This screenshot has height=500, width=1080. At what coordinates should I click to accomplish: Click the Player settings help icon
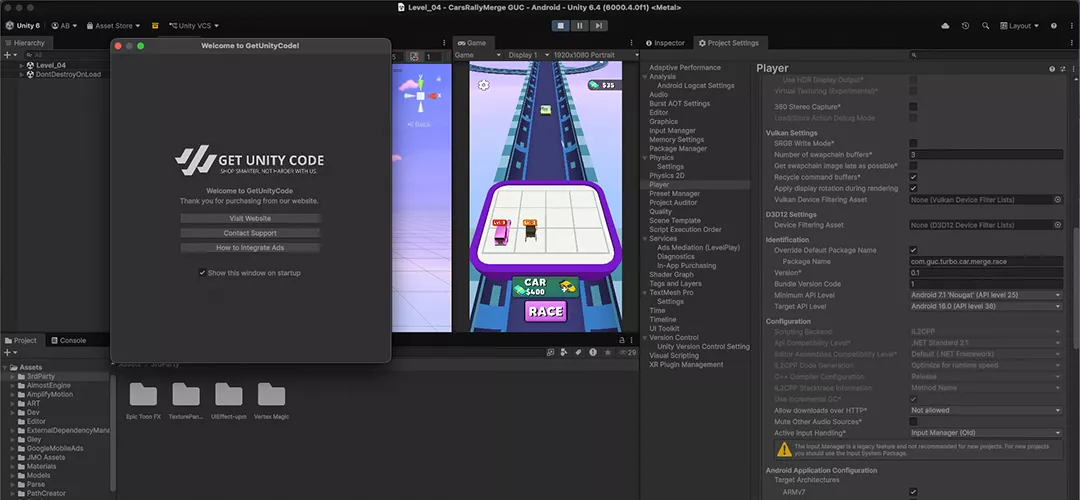(x=1051, y=69)
